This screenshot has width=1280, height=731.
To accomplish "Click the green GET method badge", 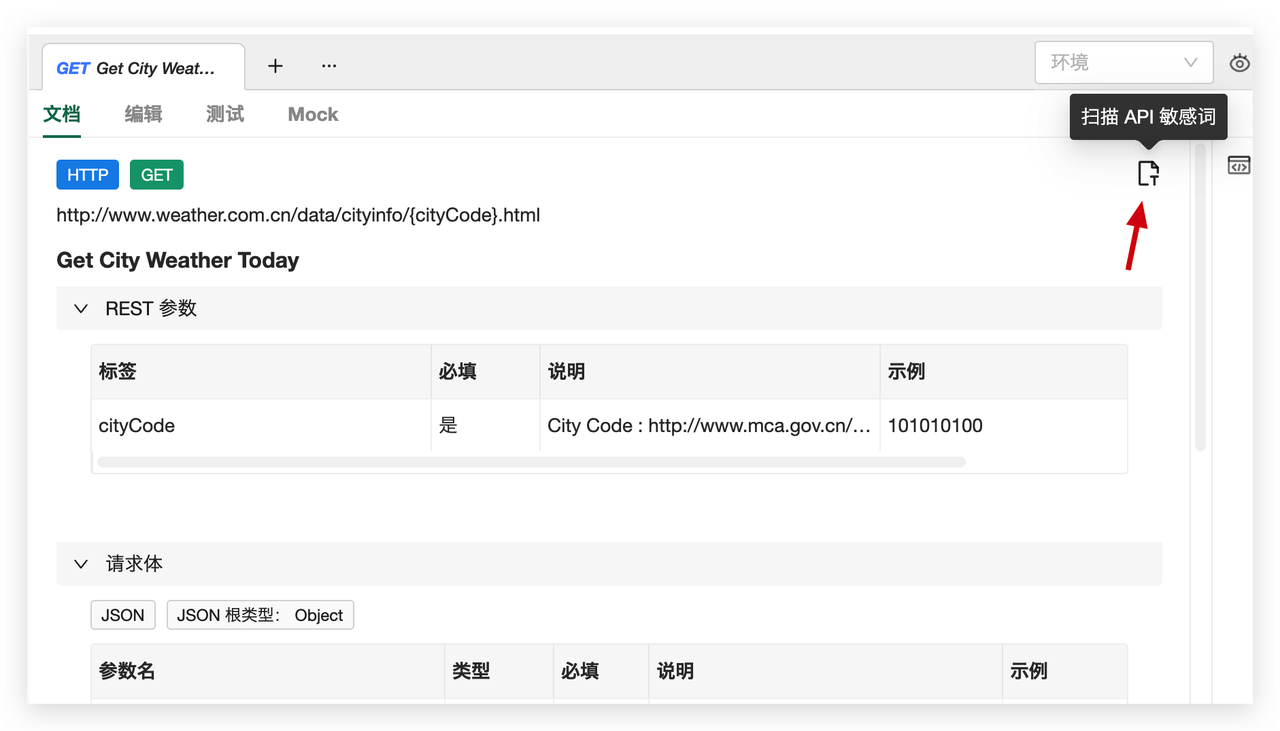I will point(156,174).
